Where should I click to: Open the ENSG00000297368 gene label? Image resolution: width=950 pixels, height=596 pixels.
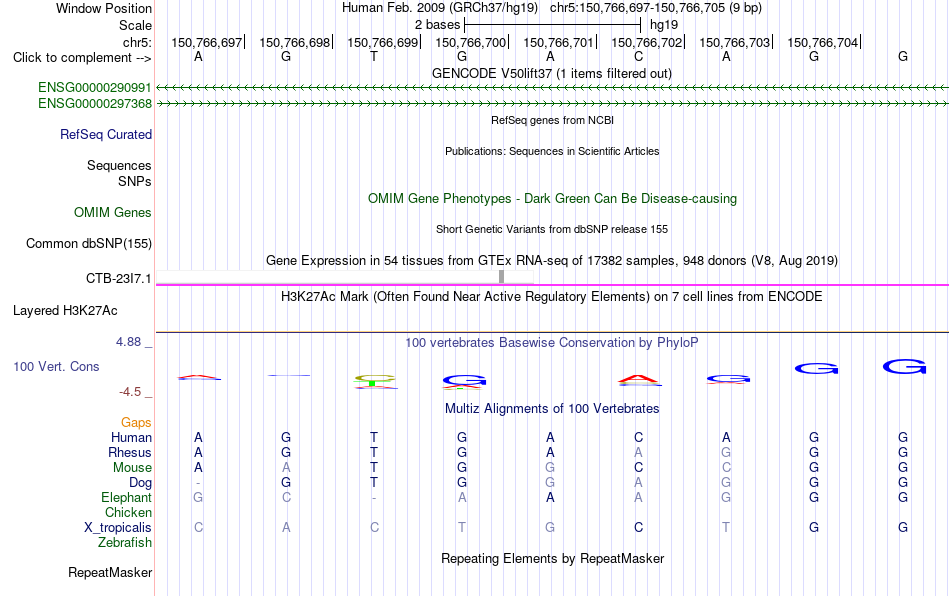click(x=95, y=104)
